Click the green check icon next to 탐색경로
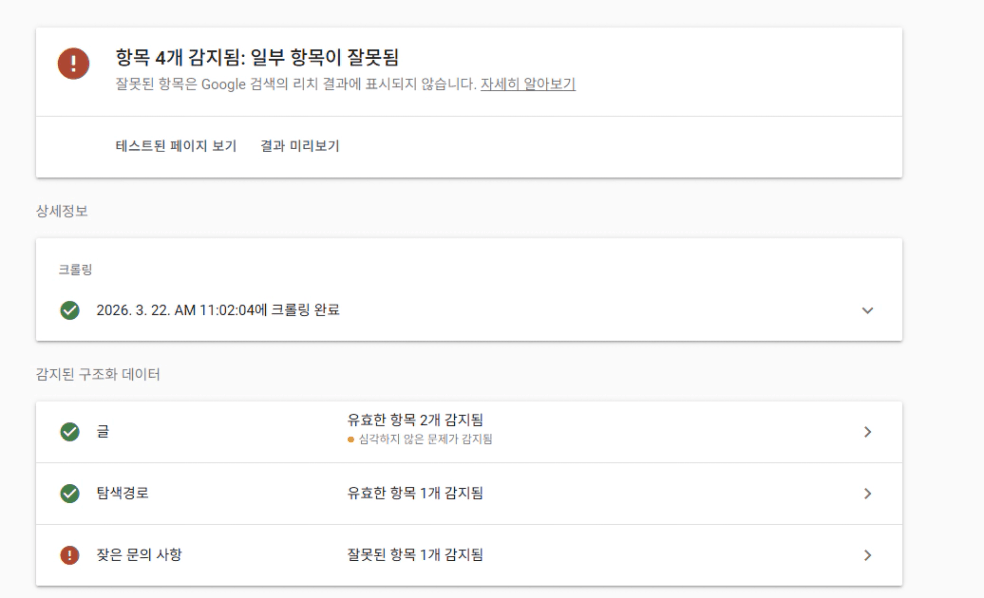The height and width of the screenshot is (598, 984). (x=69, y=493)
